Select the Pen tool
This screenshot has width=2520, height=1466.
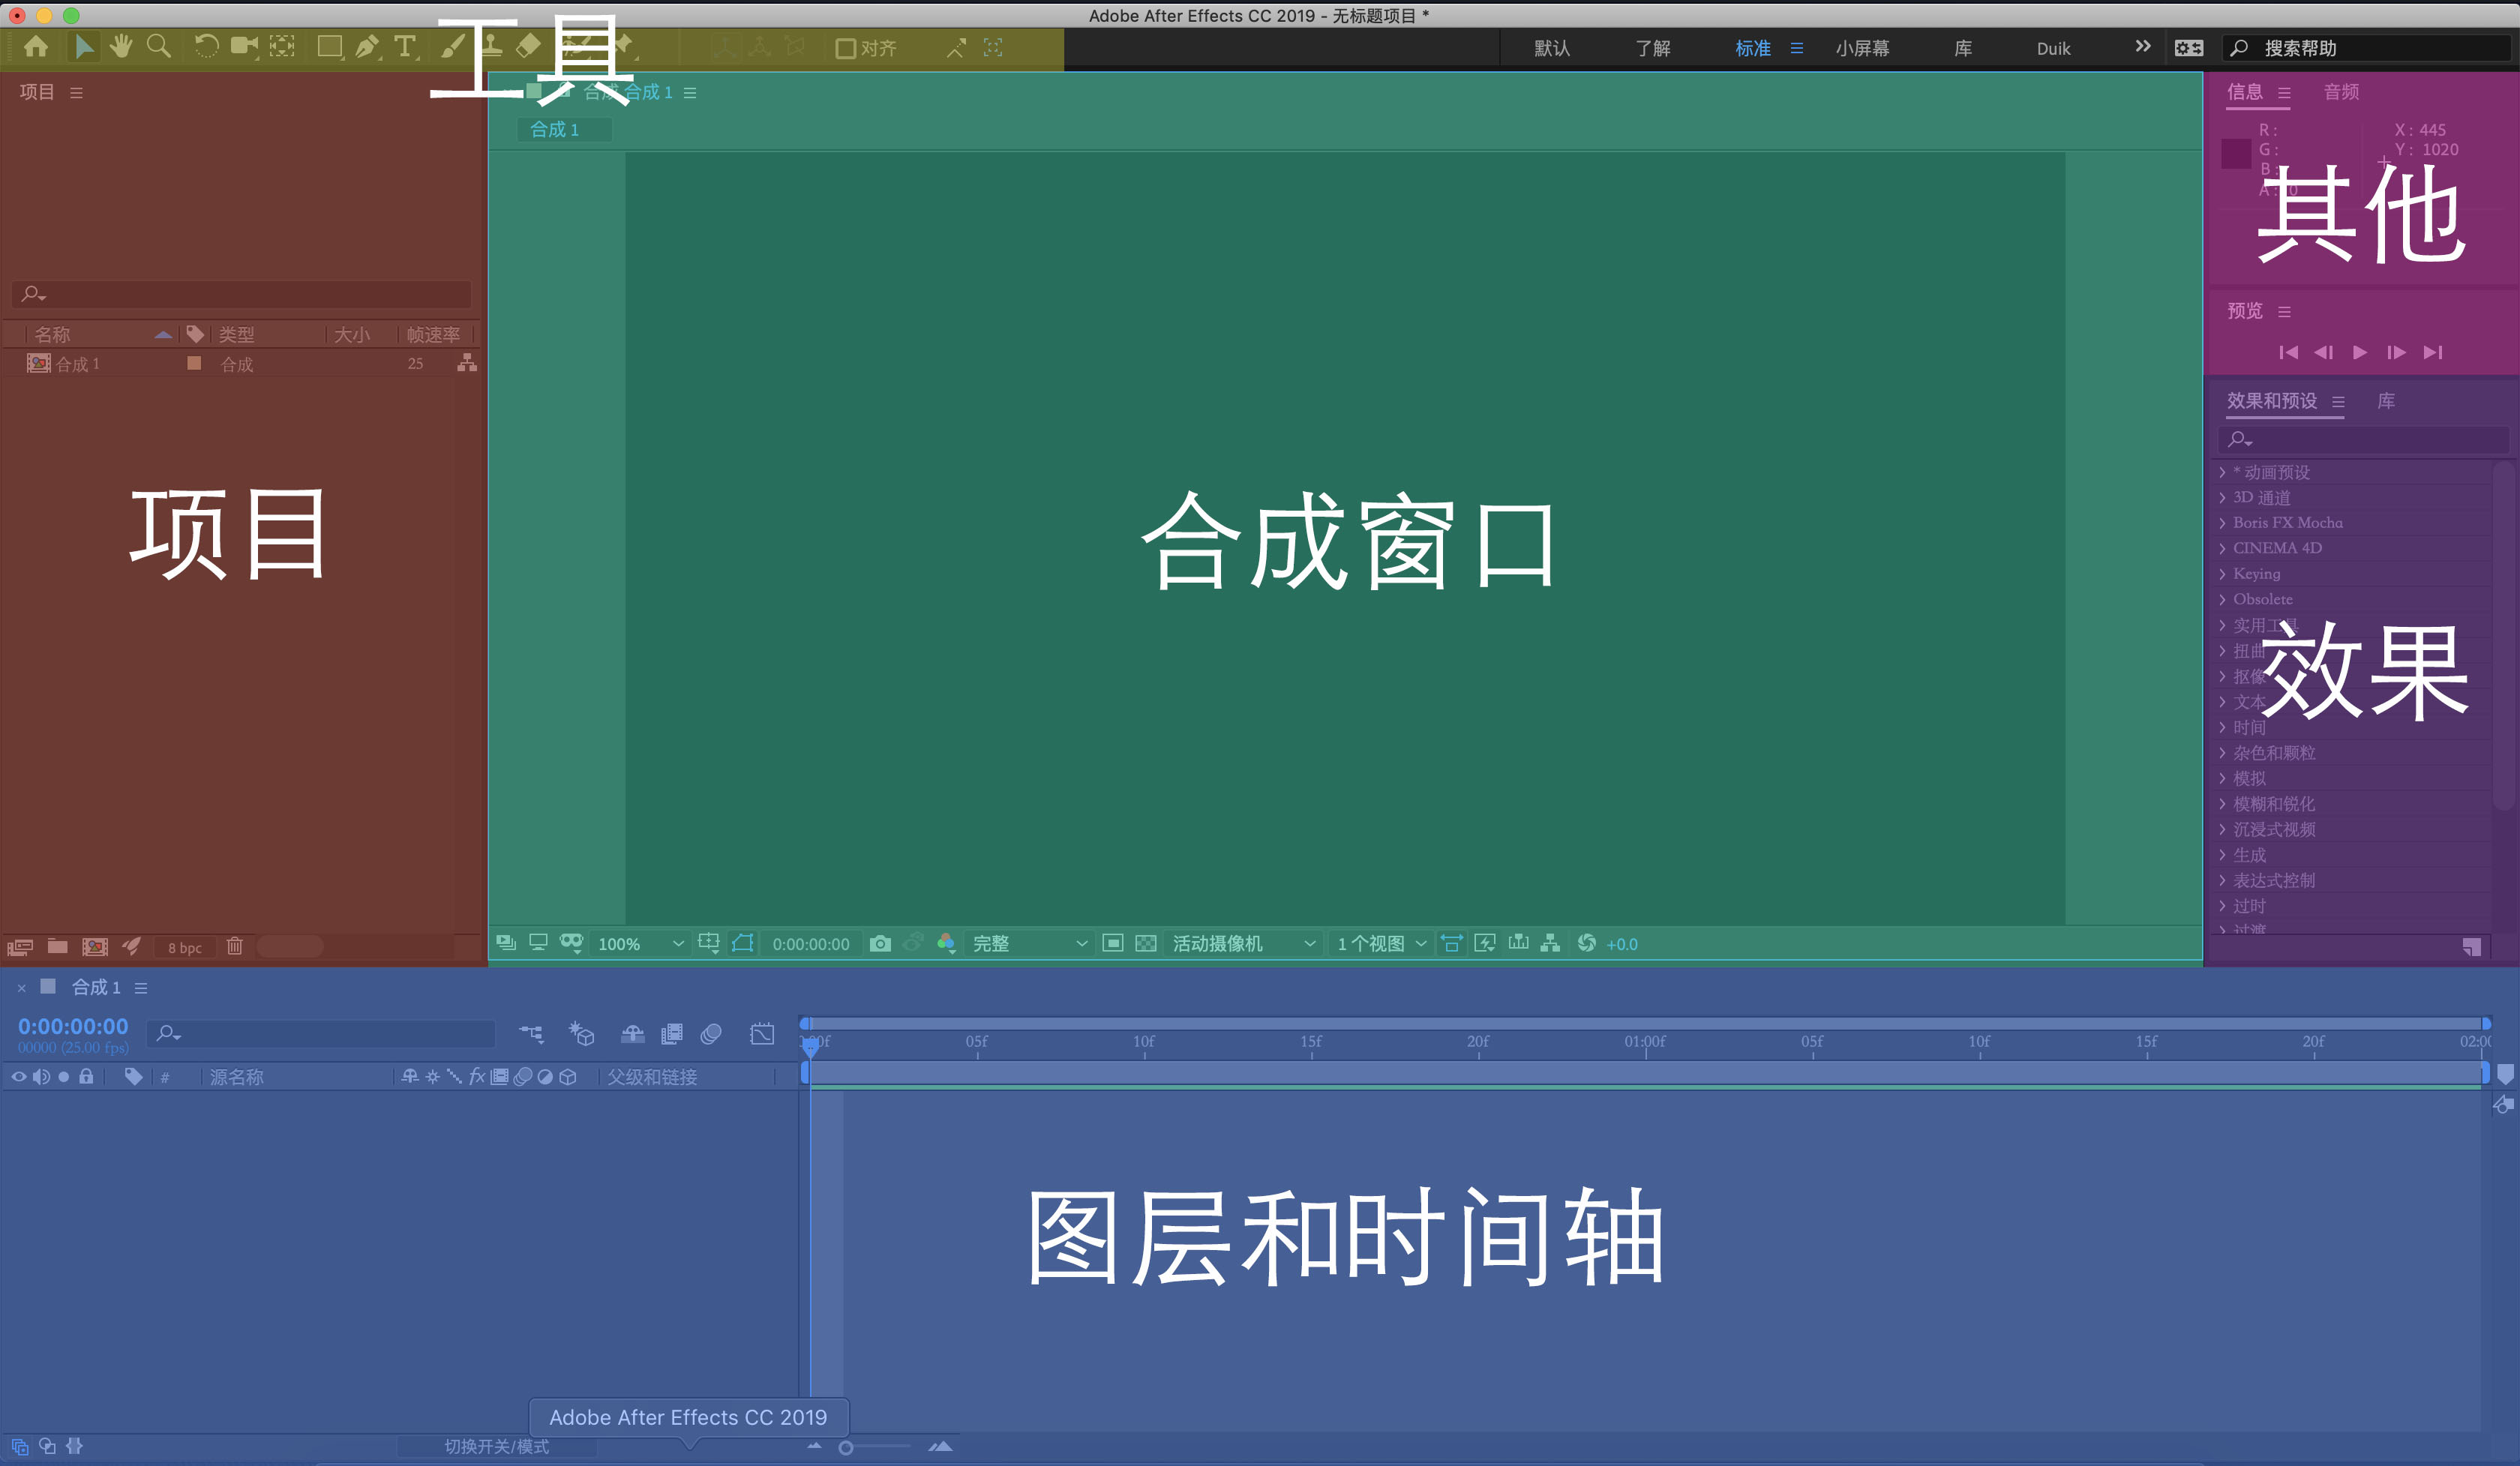[x=367, y=46]
